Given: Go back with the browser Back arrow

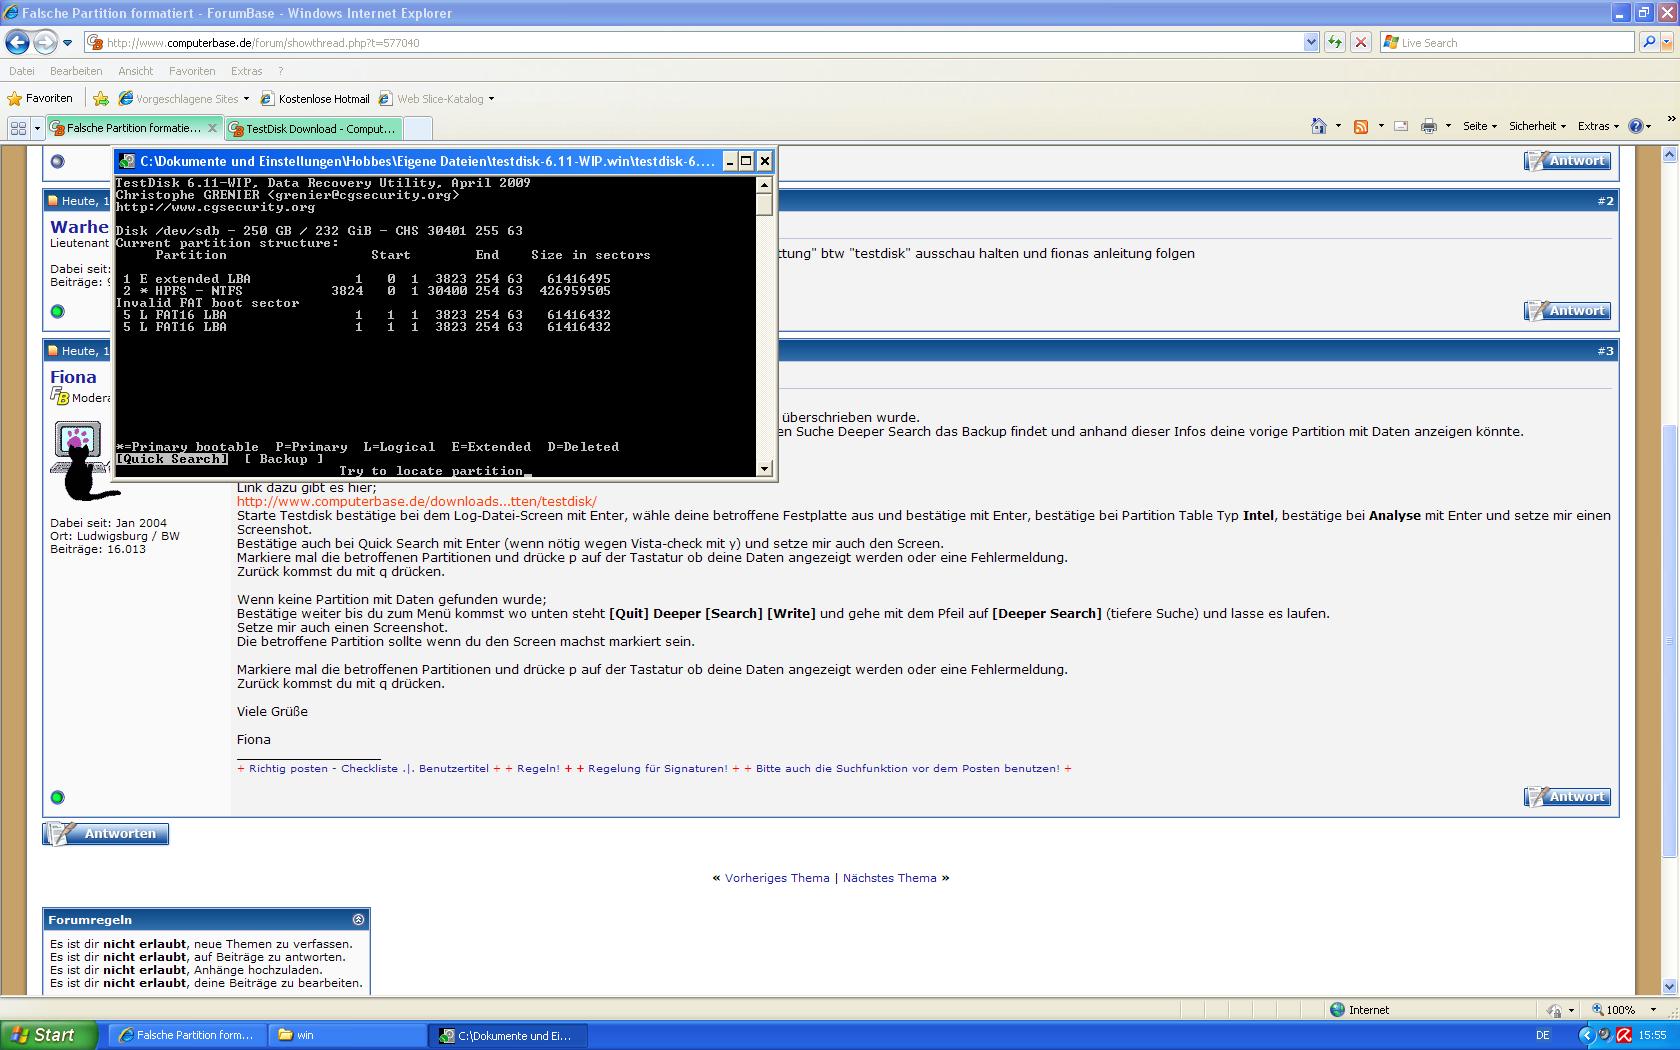Looking at the screenshot, I should pyautogui.click(x=17, y=42).
